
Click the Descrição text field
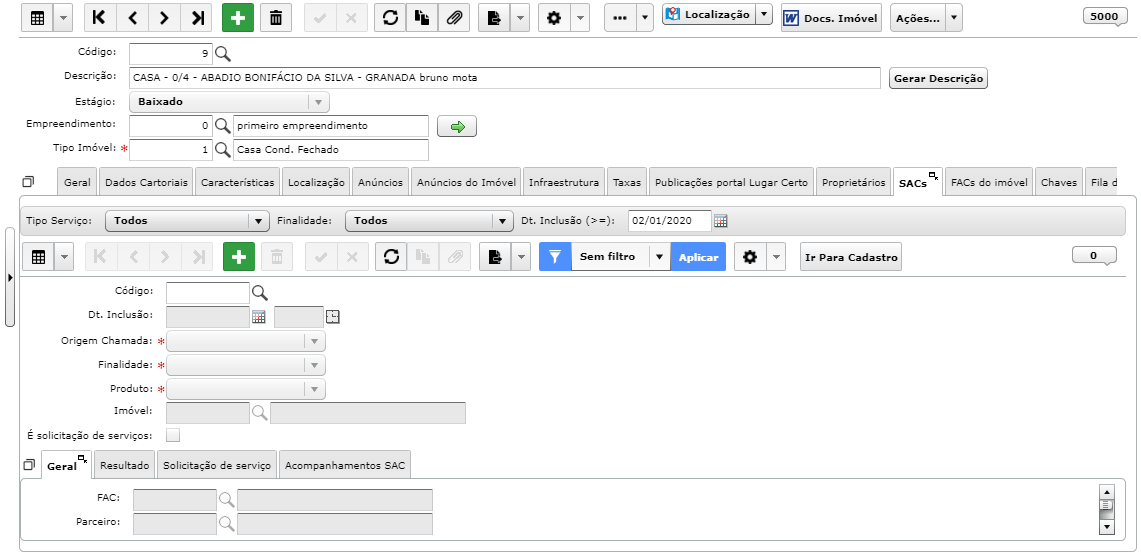[x=505, y=78]
